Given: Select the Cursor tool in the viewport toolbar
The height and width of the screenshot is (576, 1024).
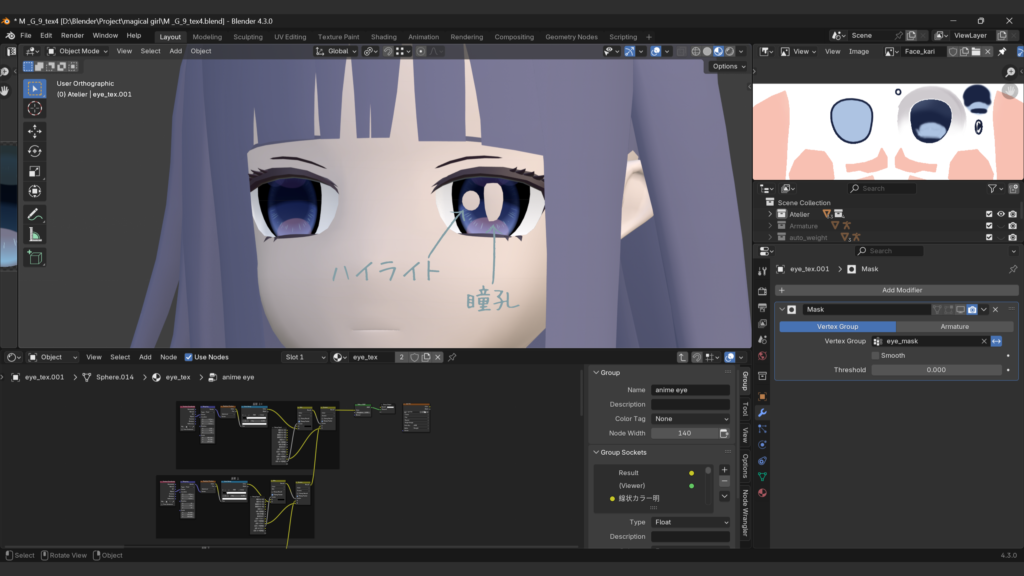Looking at the screenshot, I should [35, 109].
